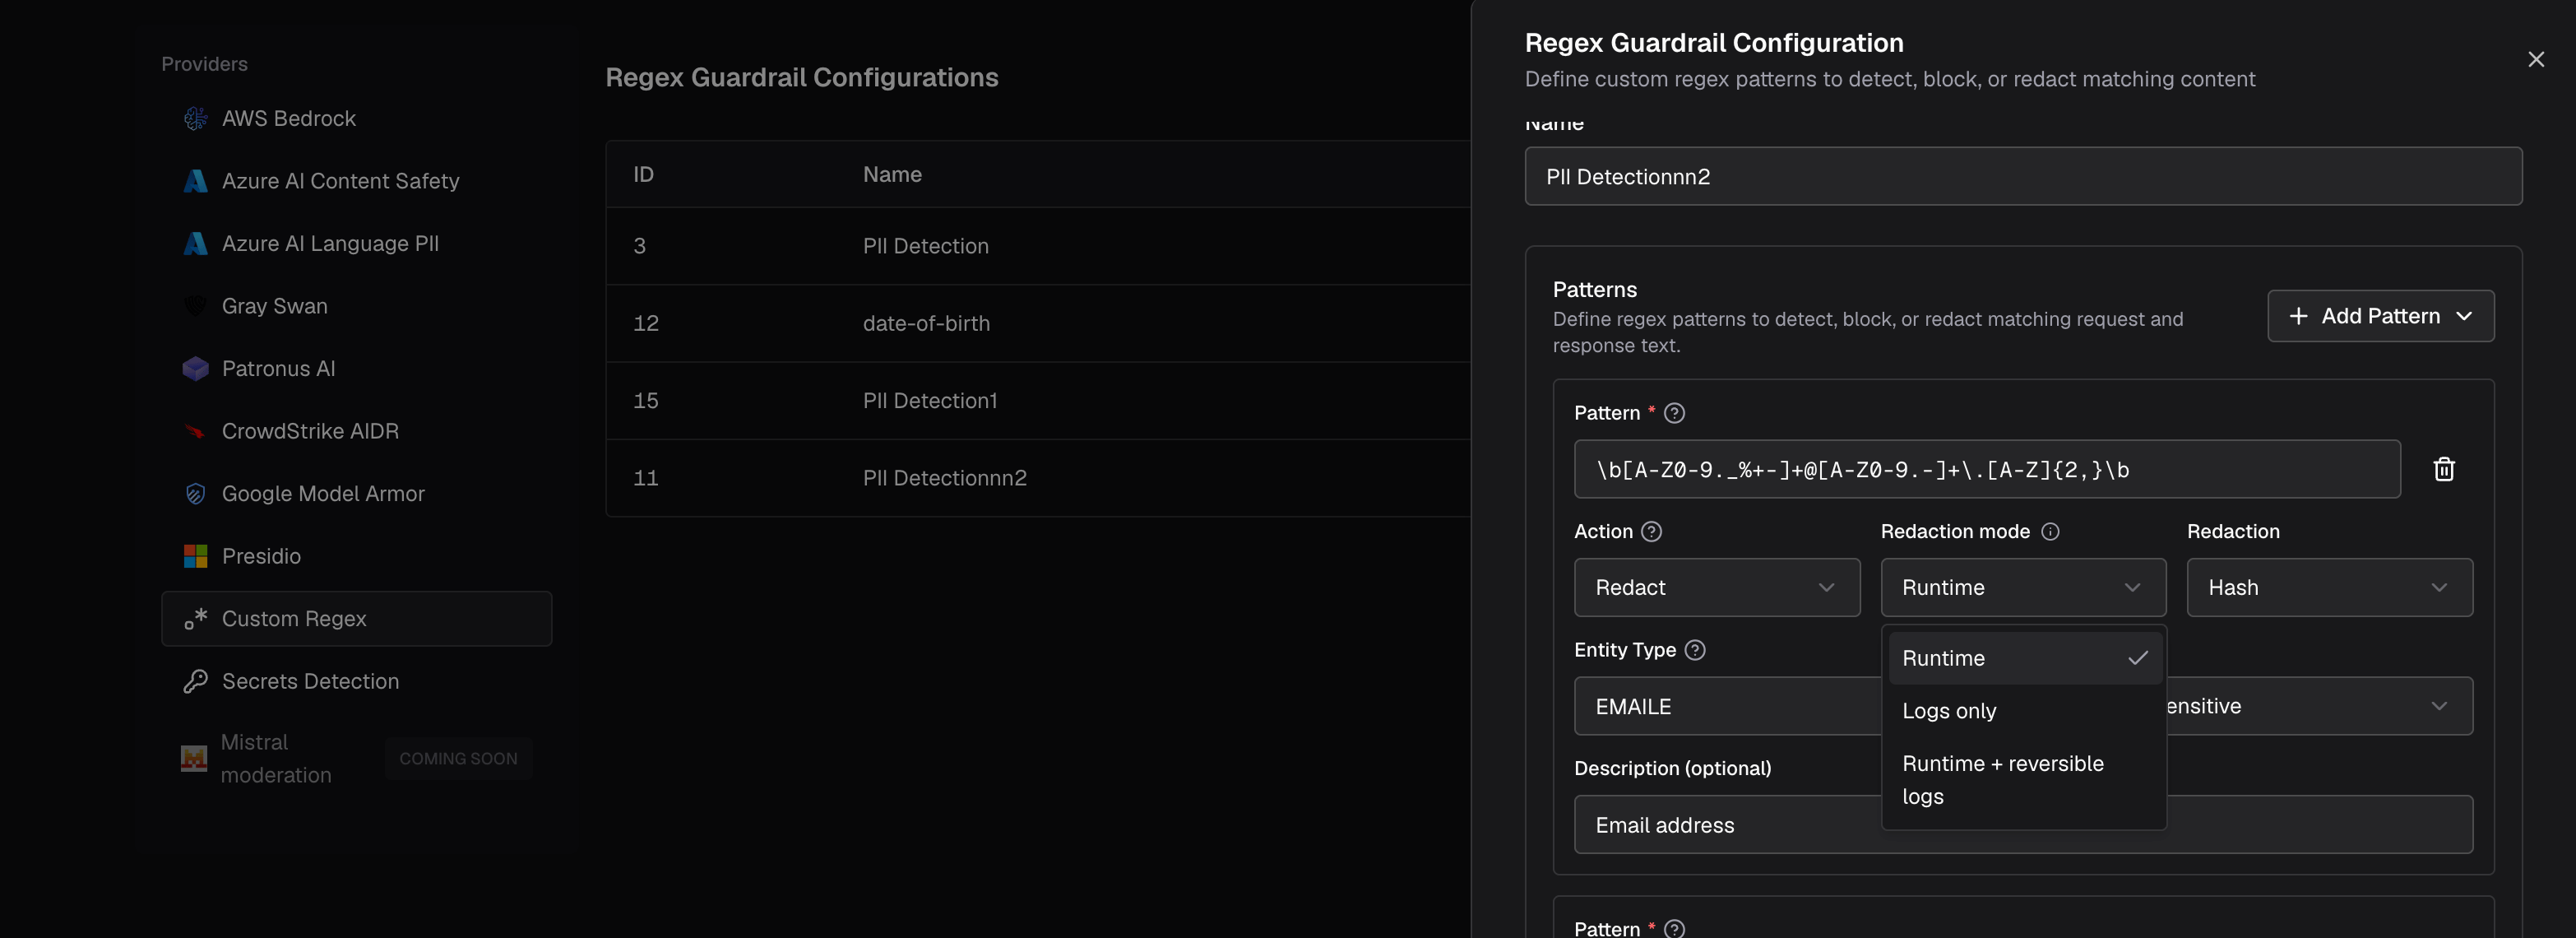Choose the Azure AI Language PII icon
This screenshot has height=938, width=2576.
[x=195, y=244]
